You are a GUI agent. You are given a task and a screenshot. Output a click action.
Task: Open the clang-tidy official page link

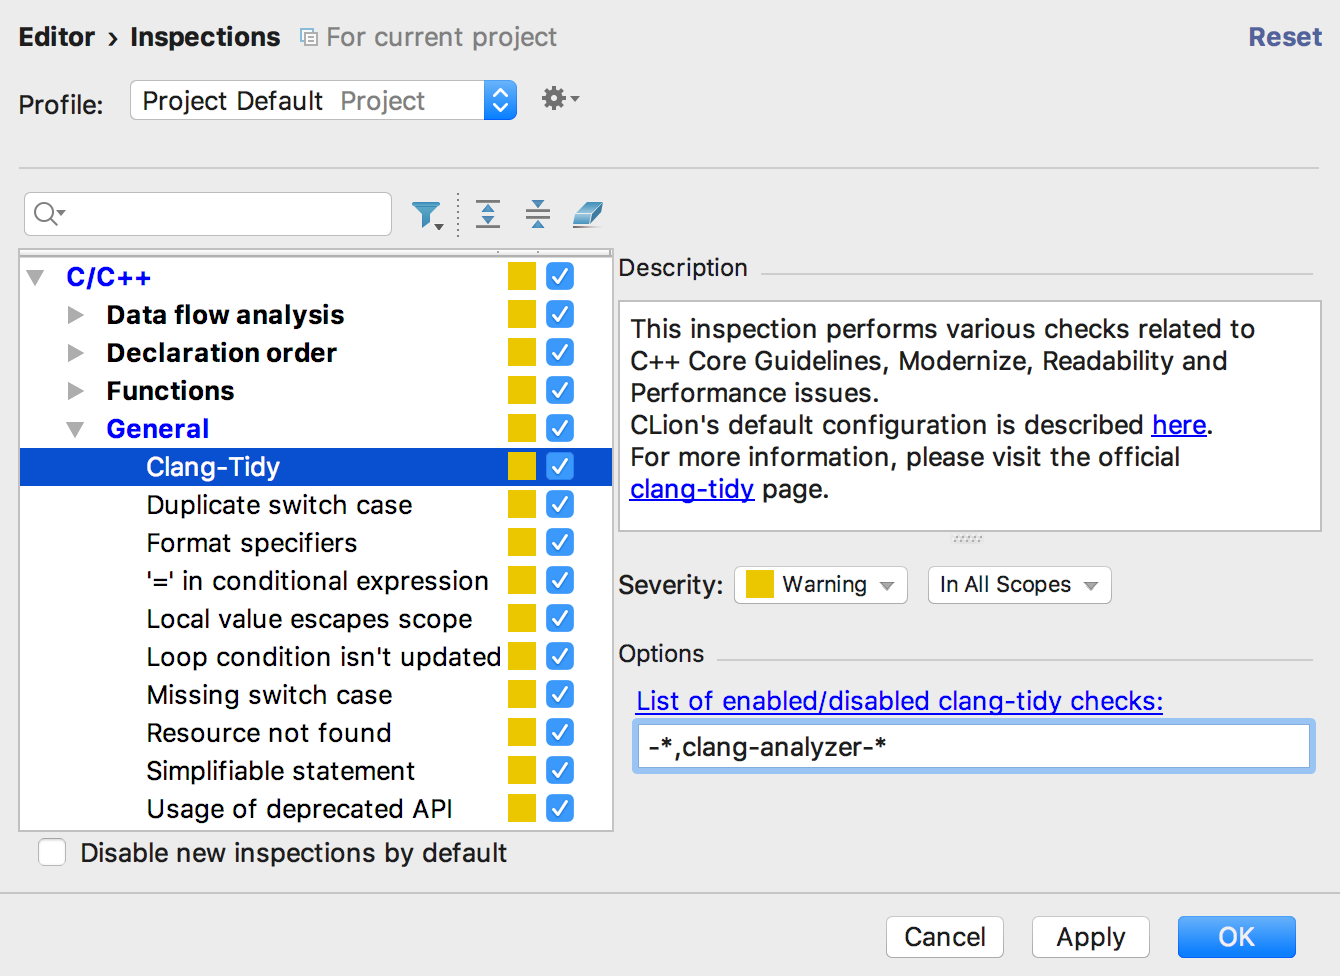click(x=691, y=489)
